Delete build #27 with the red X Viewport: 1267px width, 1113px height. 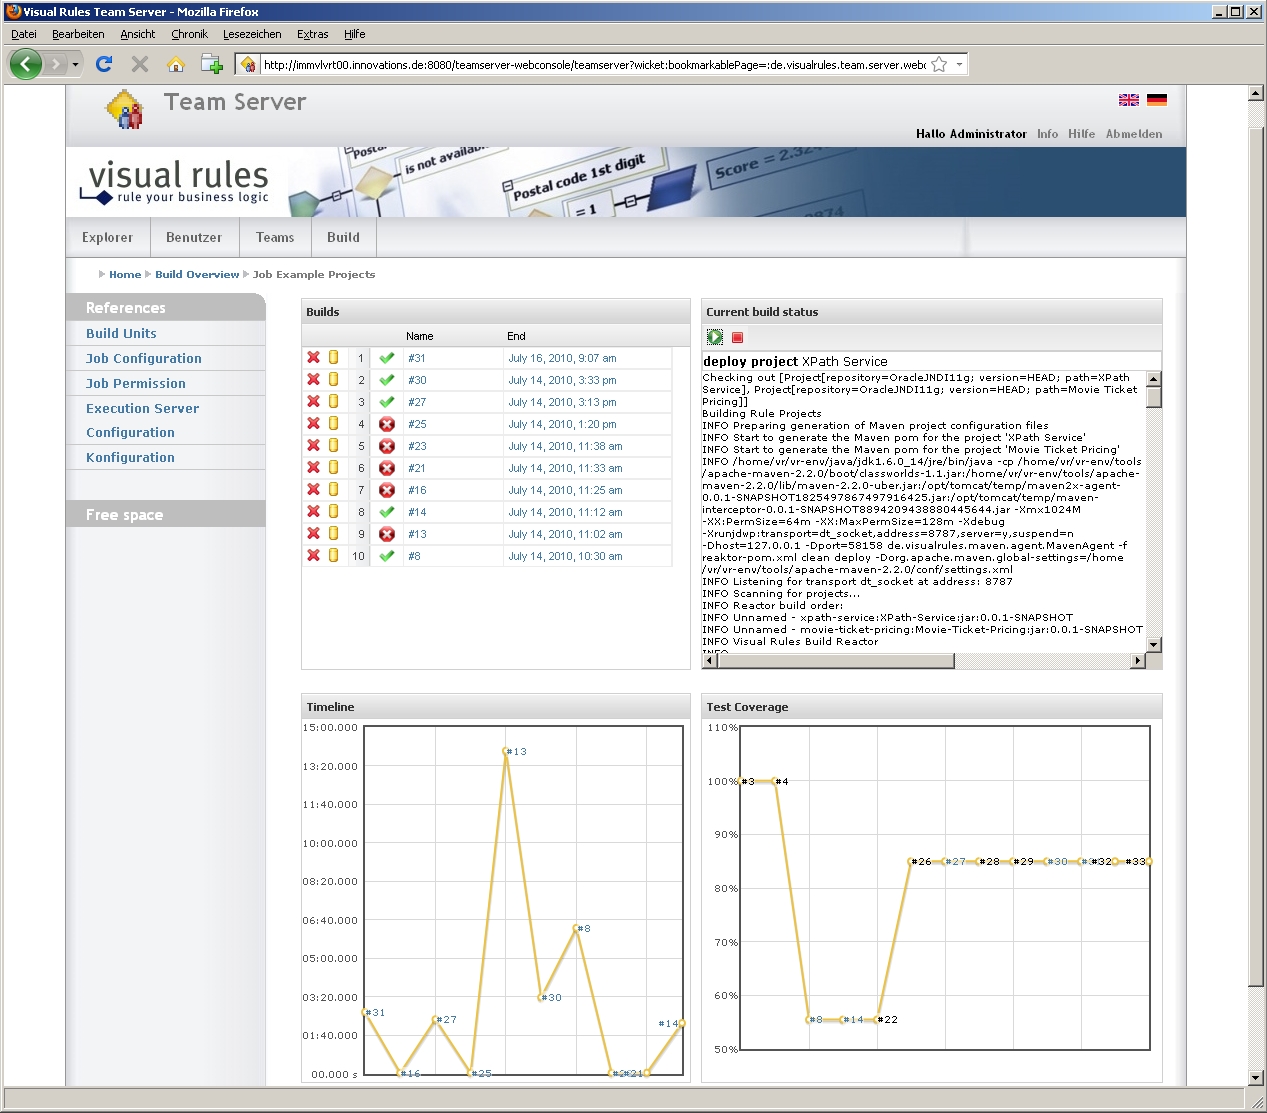point(313,401)
